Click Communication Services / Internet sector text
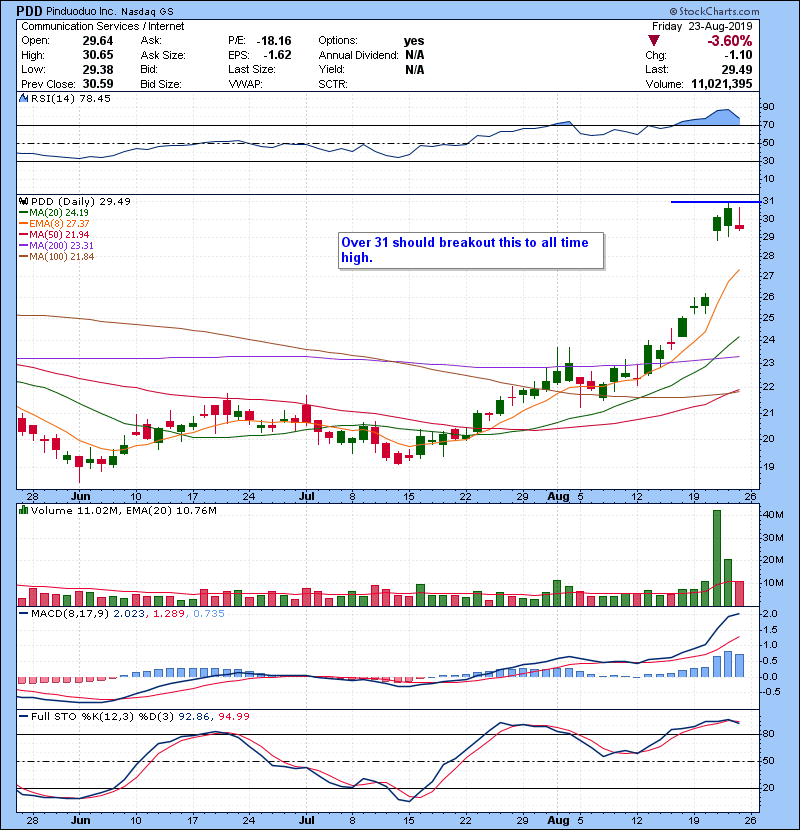This screenshot has height=830, width=800. (103, 26)
